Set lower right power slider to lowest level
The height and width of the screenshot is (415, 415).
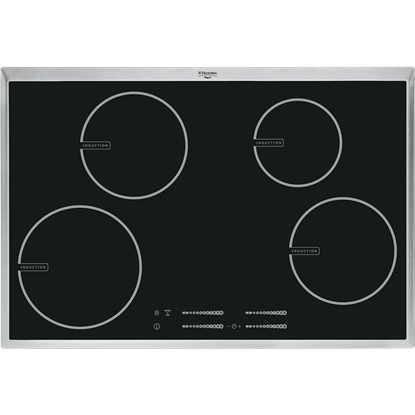[248, 326]
